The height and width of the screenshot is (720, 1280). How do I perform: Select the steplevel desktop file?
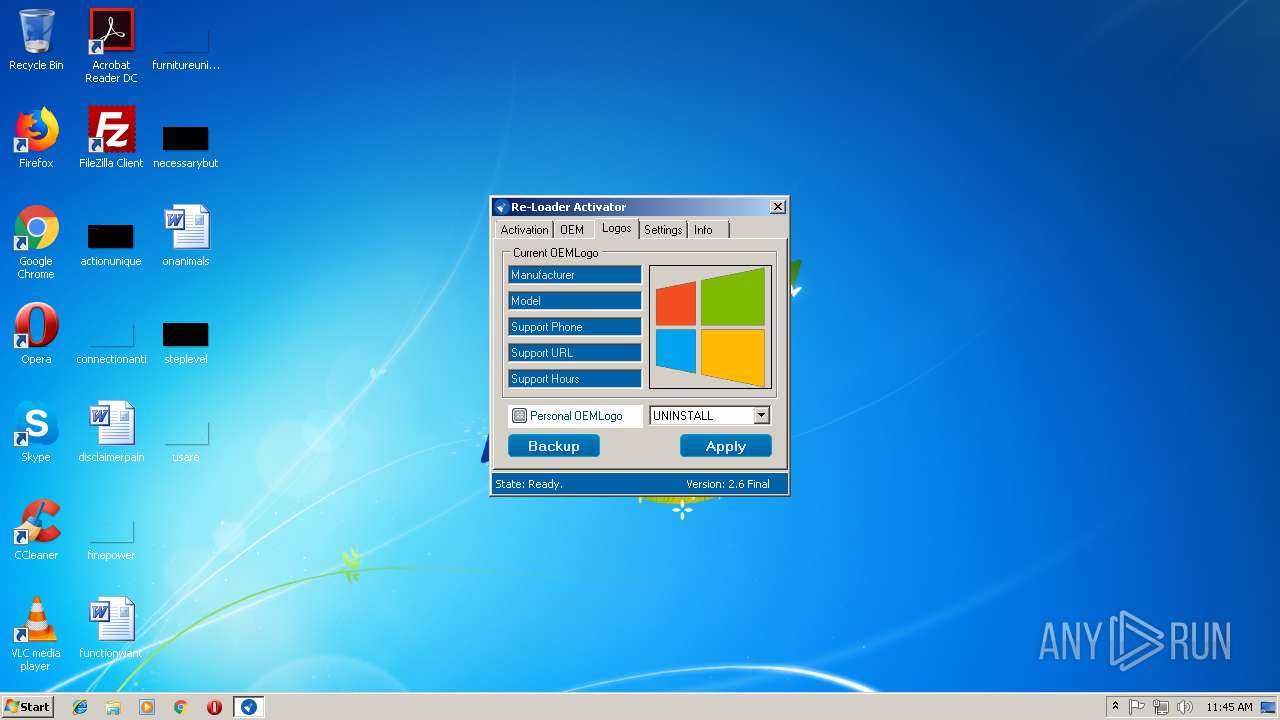[186, 342]
